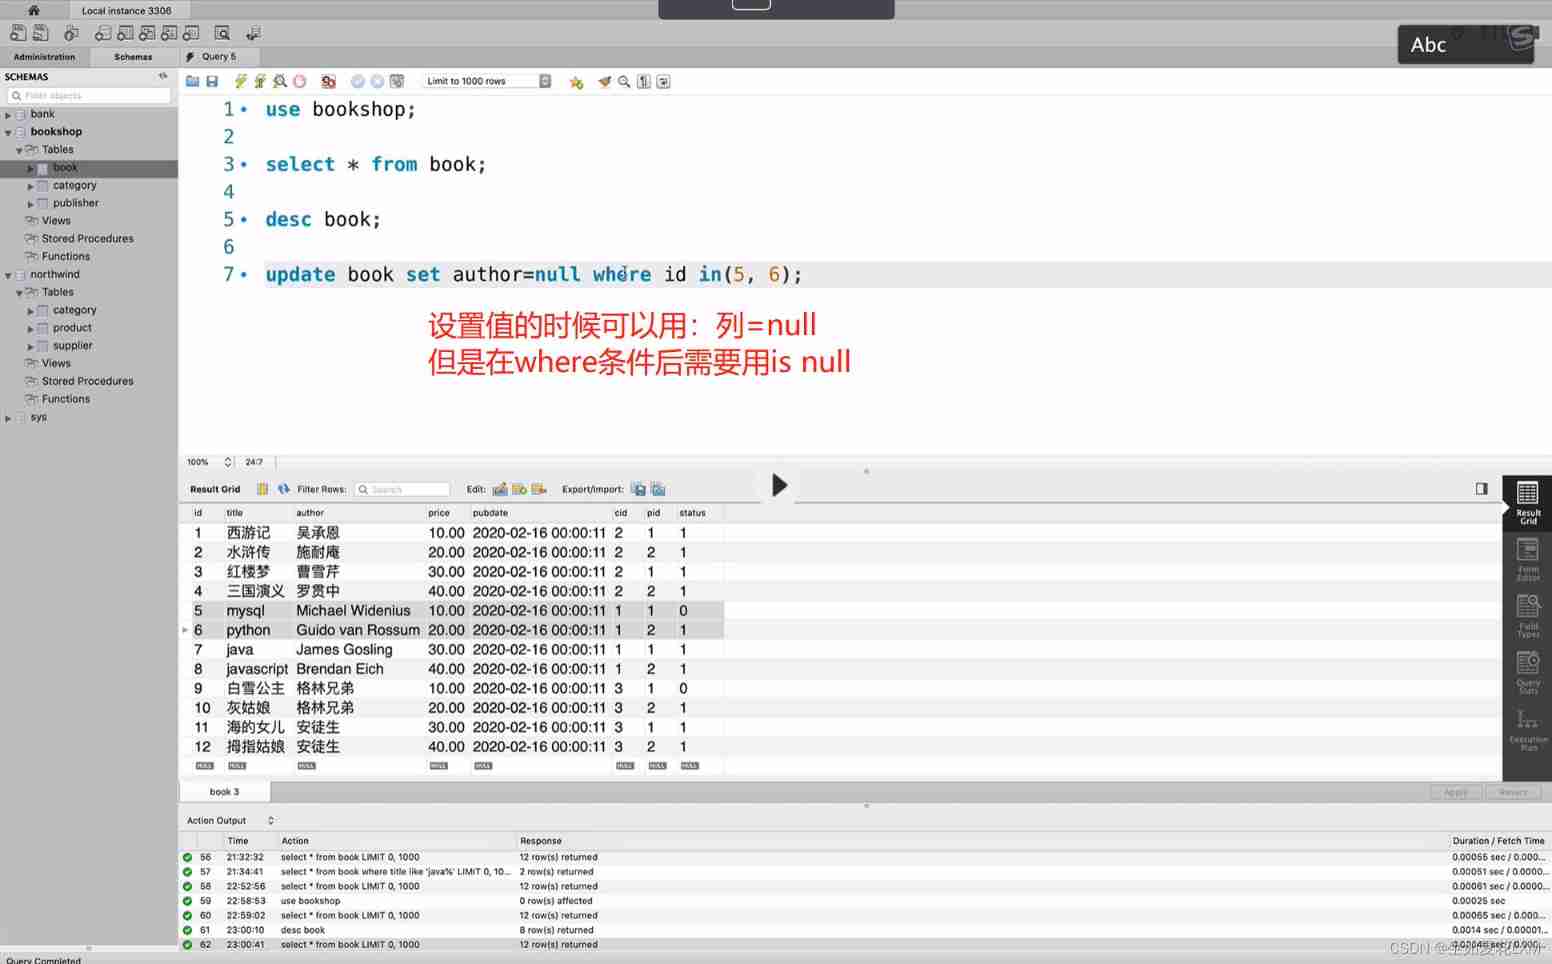Screen dimensions: 1552x964
Task: Open SQL script file in new tab
Action: pos(40,34)
